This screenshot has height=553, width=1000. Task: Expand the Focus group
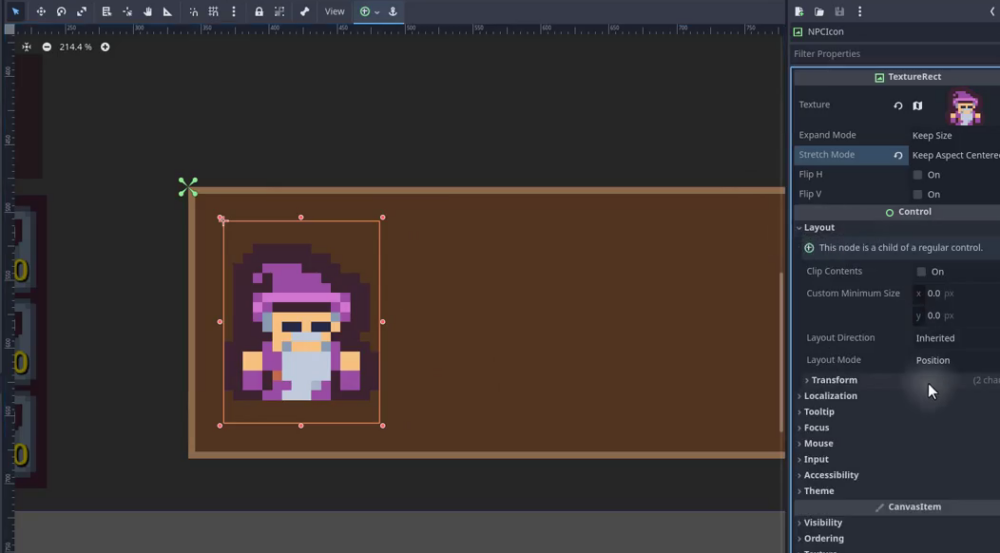[816, 427]
